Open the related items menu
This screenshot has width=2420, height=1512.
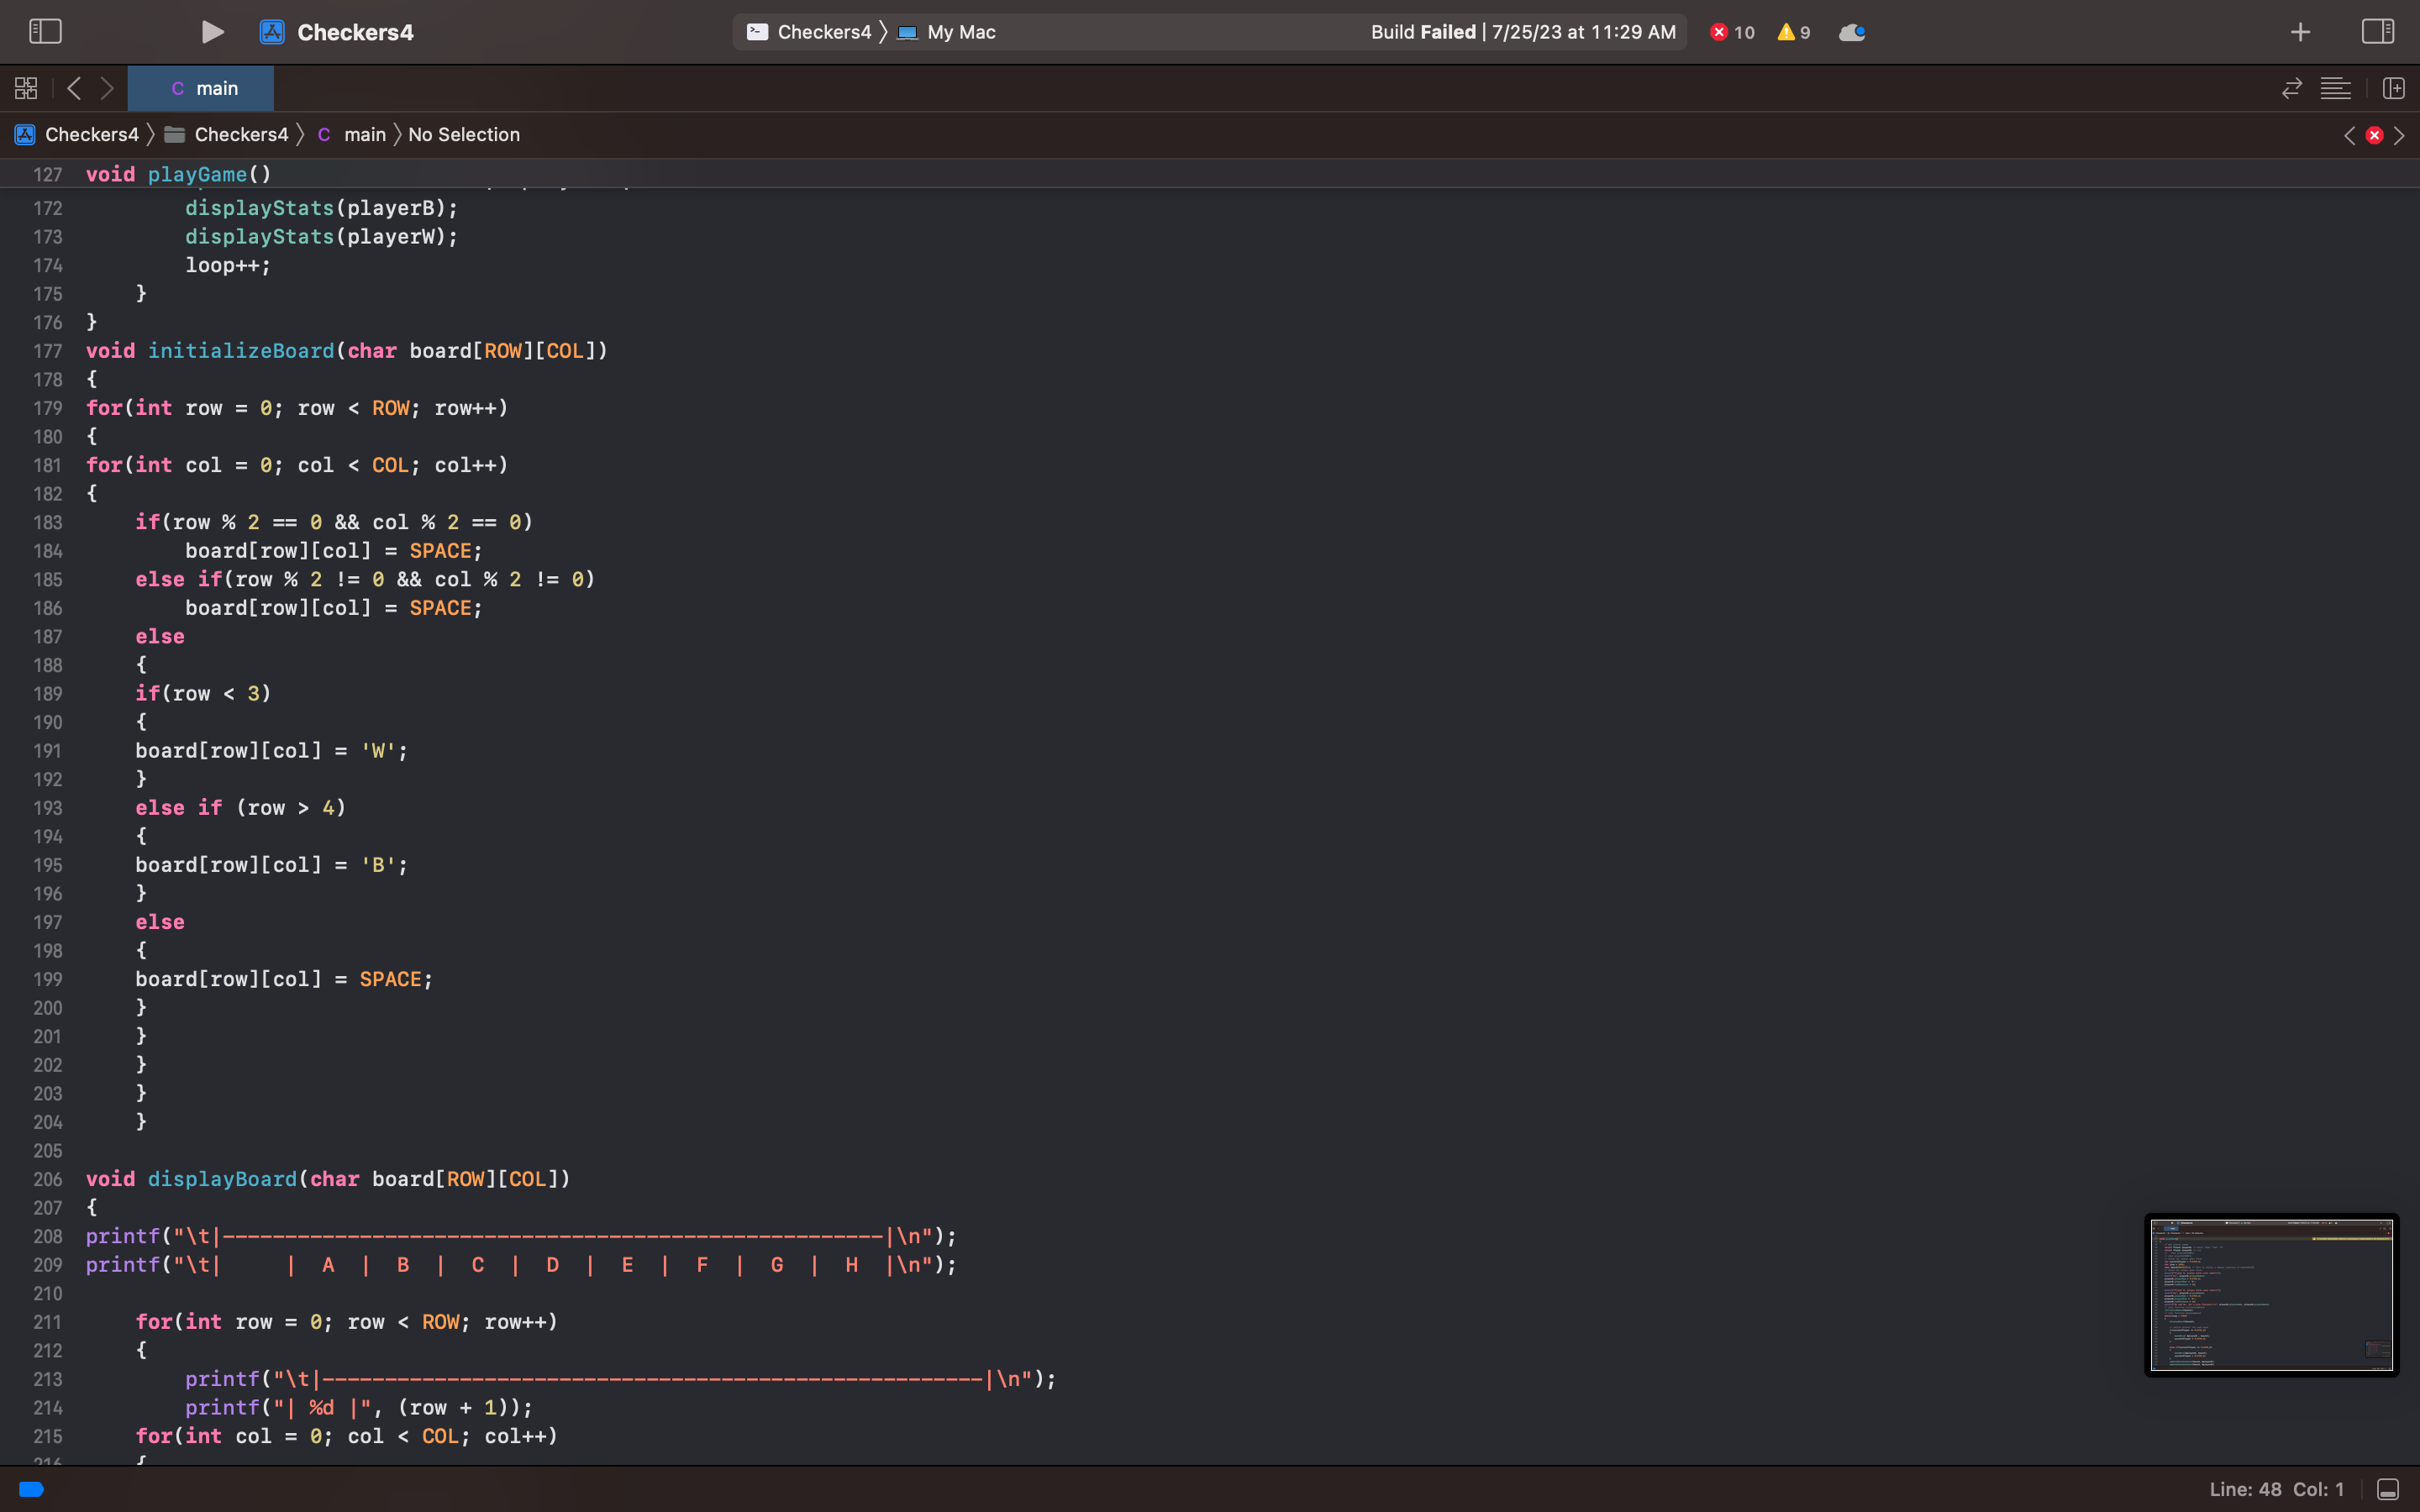[x=26, y=88]
